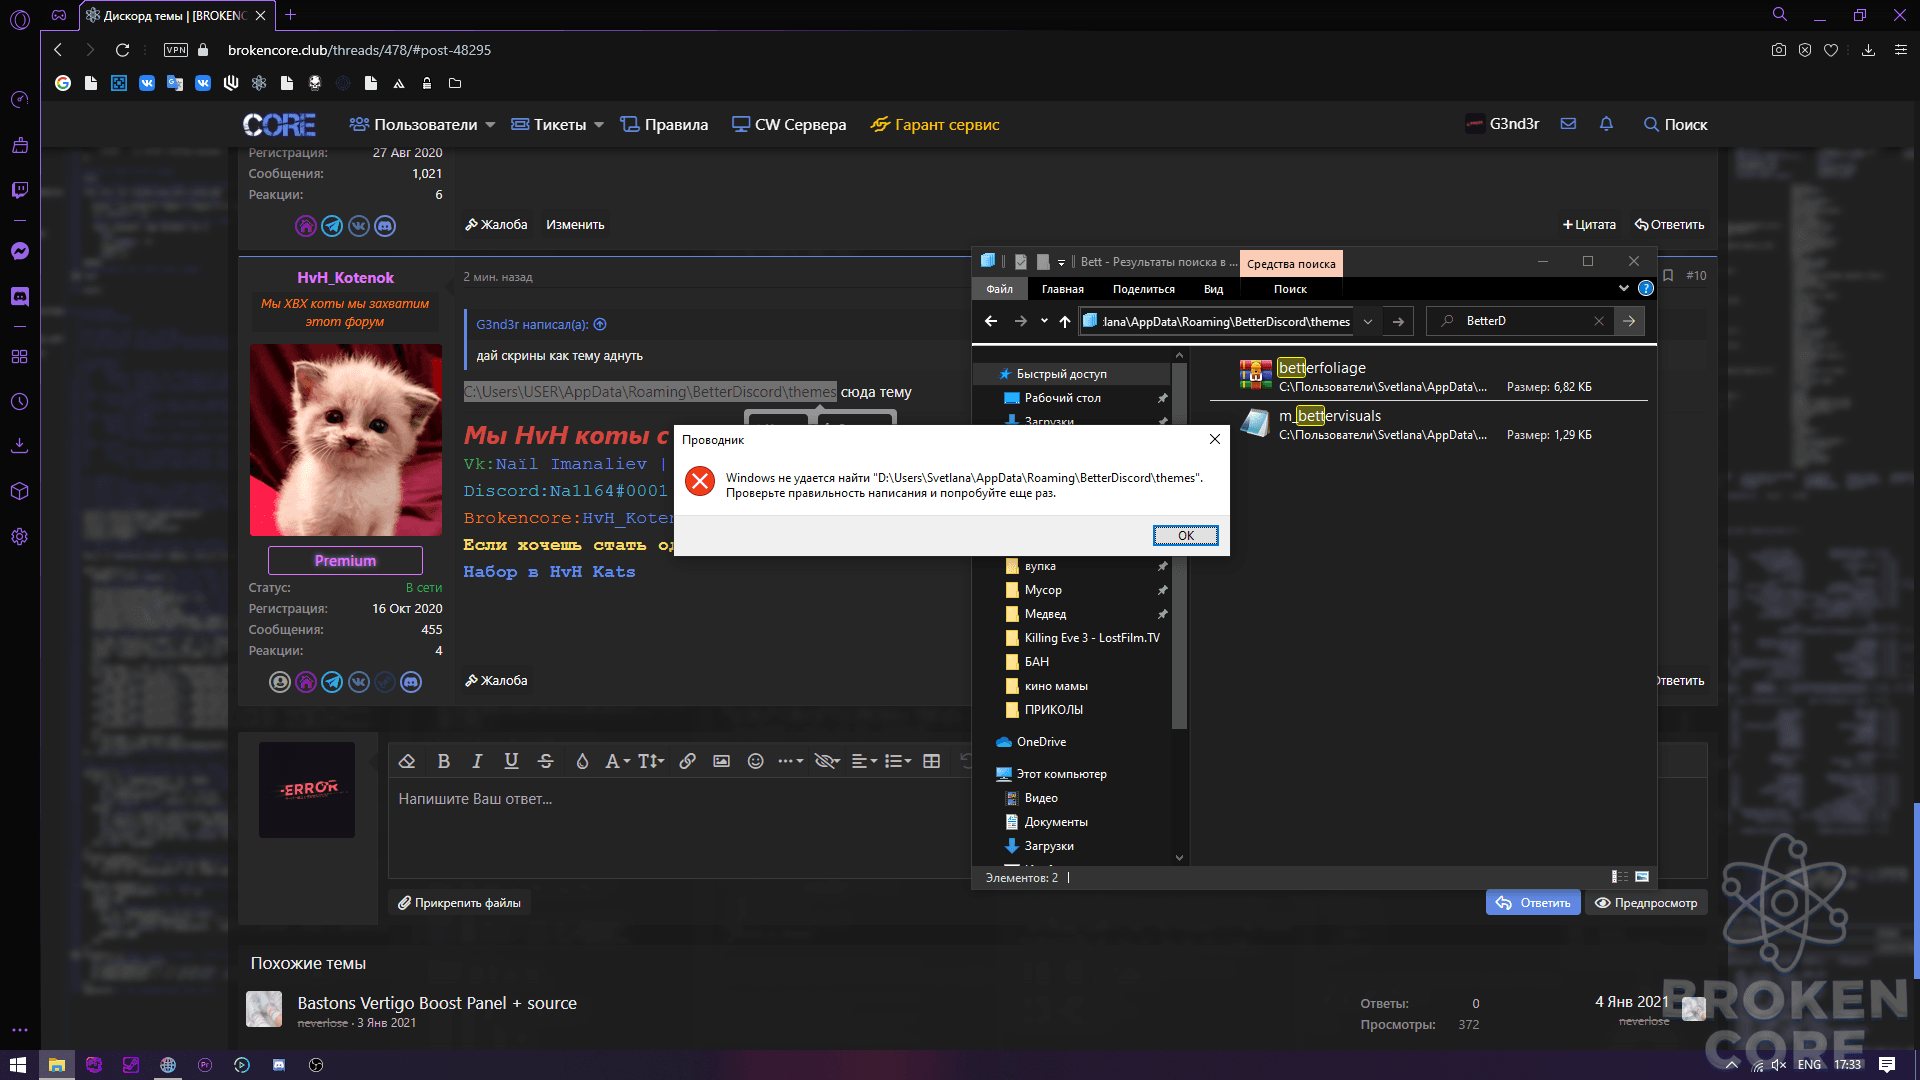This screenshot has width=1920, height=1080.
Task: Click the notifications bell icon in forum header
Action: pos(1606,124)
